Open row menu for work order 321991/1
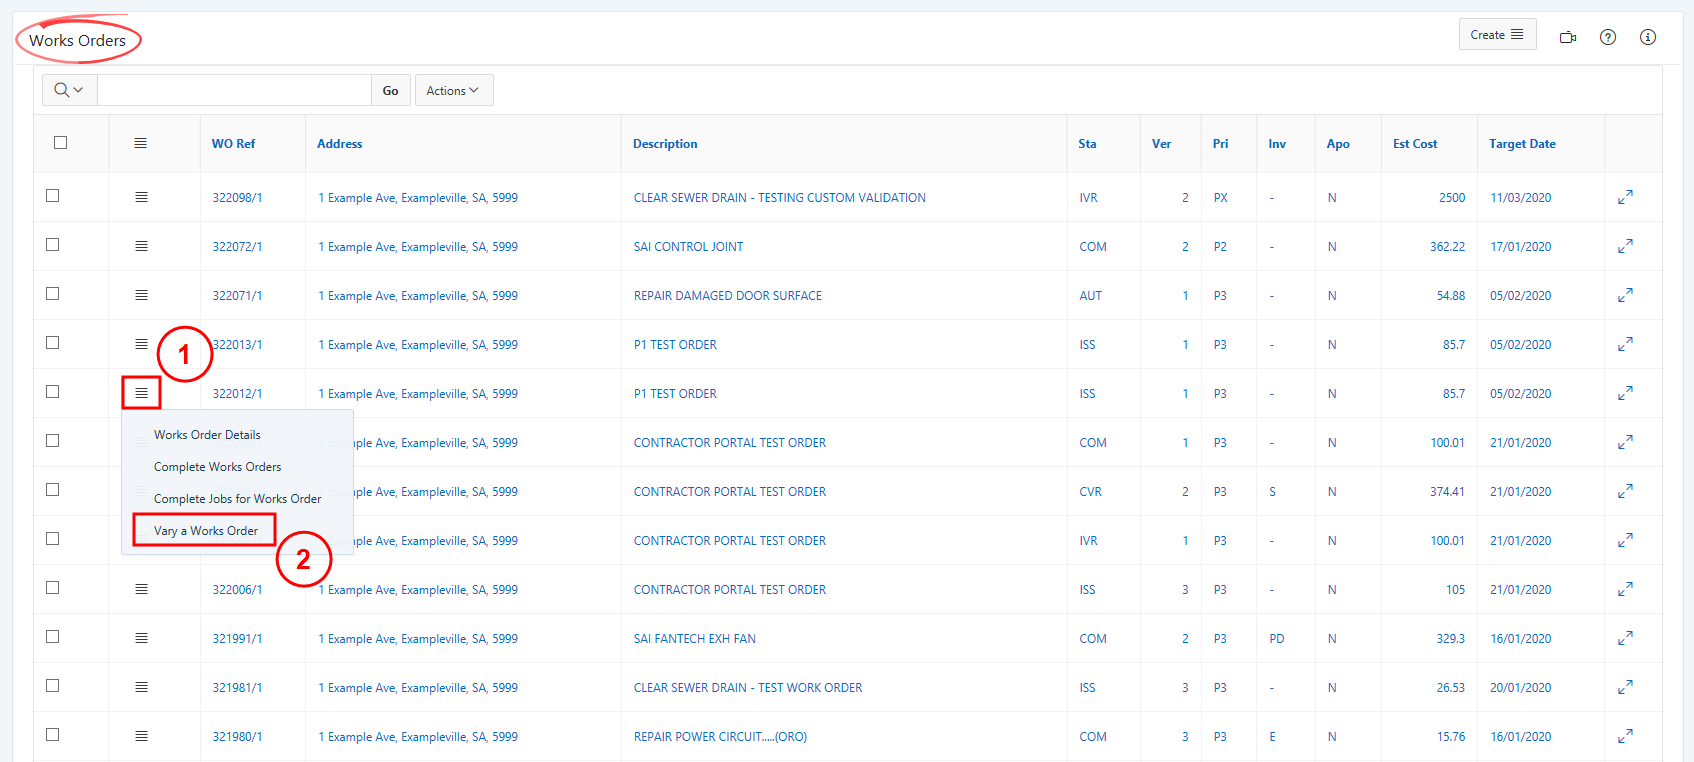The height and width of the screenshot is (762, 1694). 141,638
